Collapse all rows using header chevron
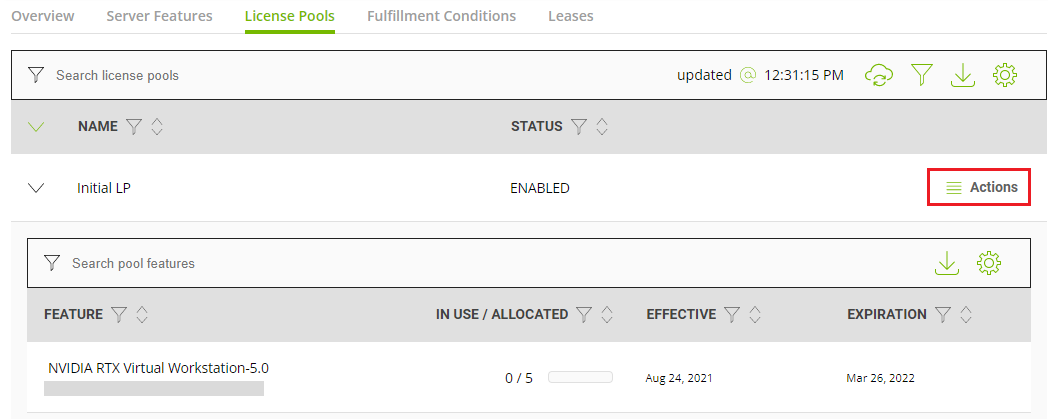The height and width of the screenshot is (419, 1048). 37,127
